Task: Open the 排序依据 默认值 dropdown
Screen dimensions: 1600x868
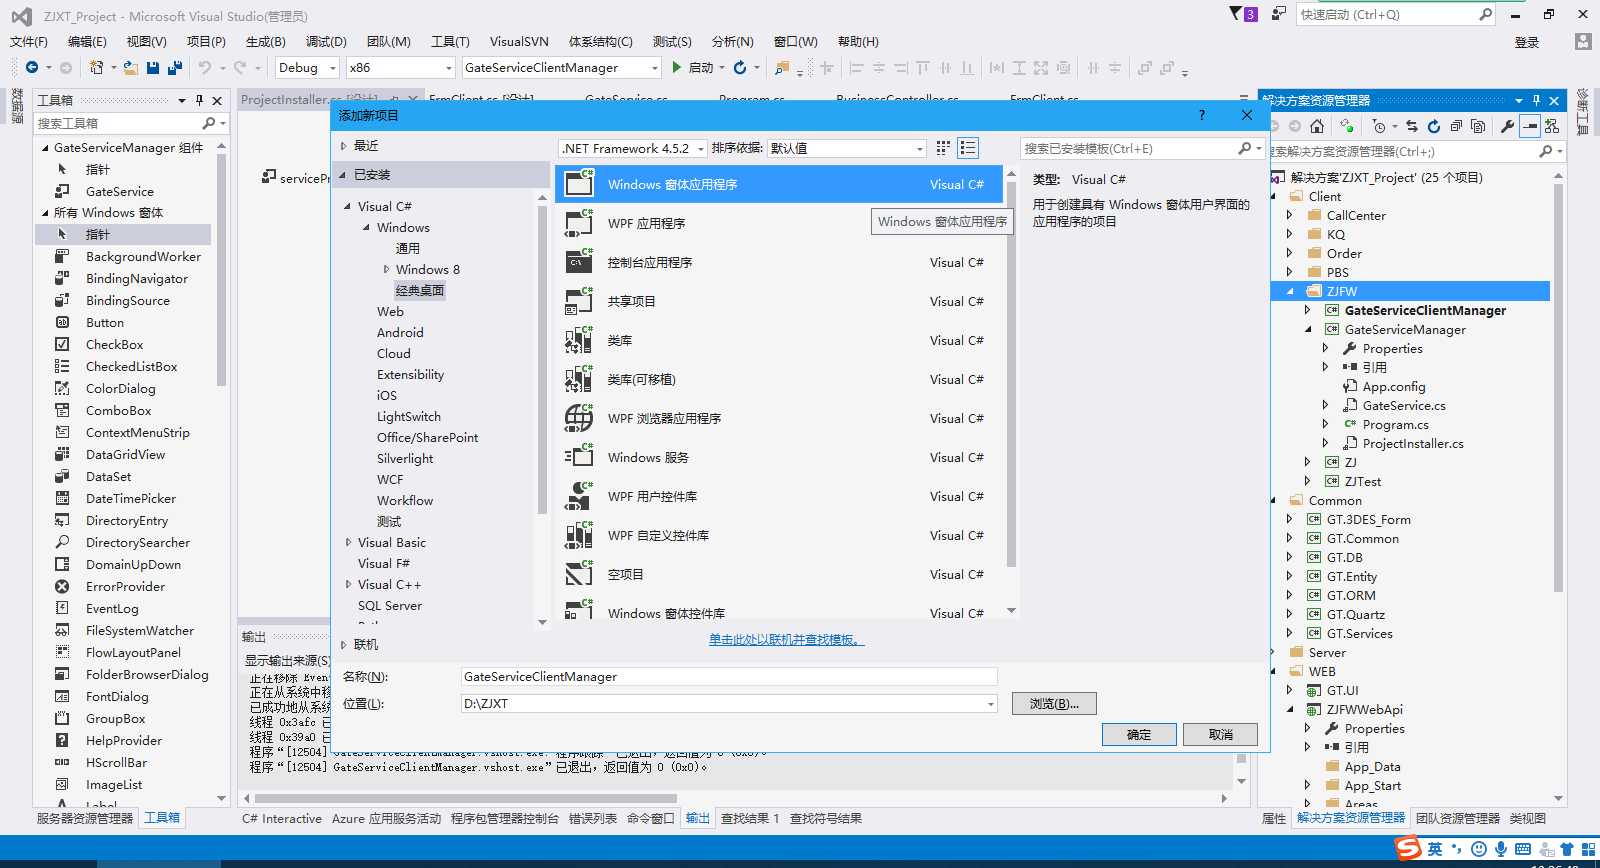Action: 847,148
